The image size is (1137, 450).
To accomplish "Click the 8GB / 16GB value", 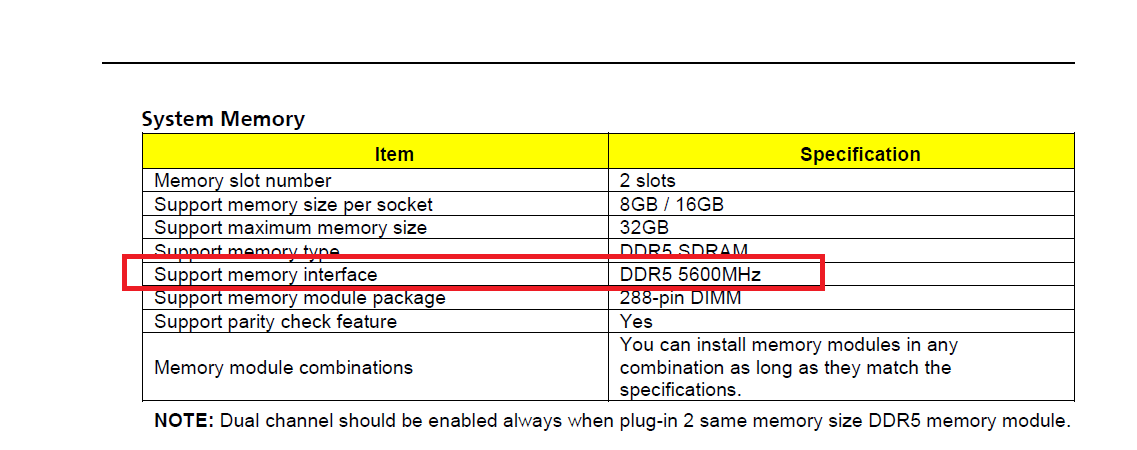I will (x=671, y=204).
